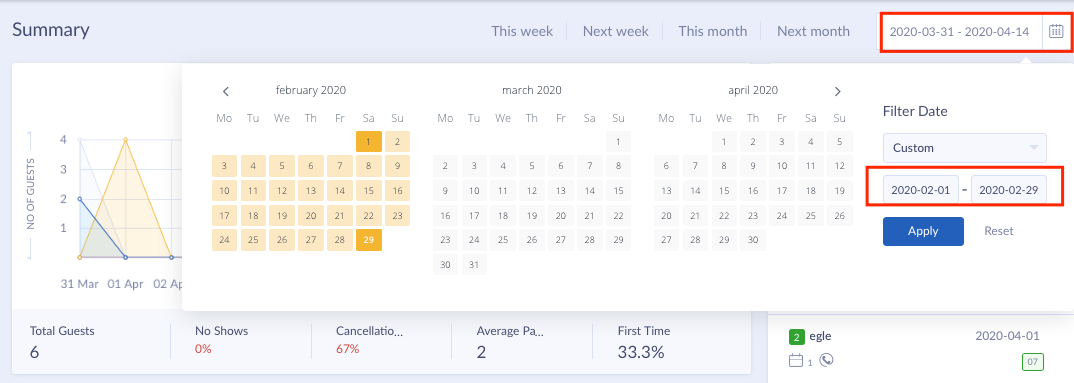1074x383 pixels.
Task: Click the Filter Date label
Action: (914, 111)
